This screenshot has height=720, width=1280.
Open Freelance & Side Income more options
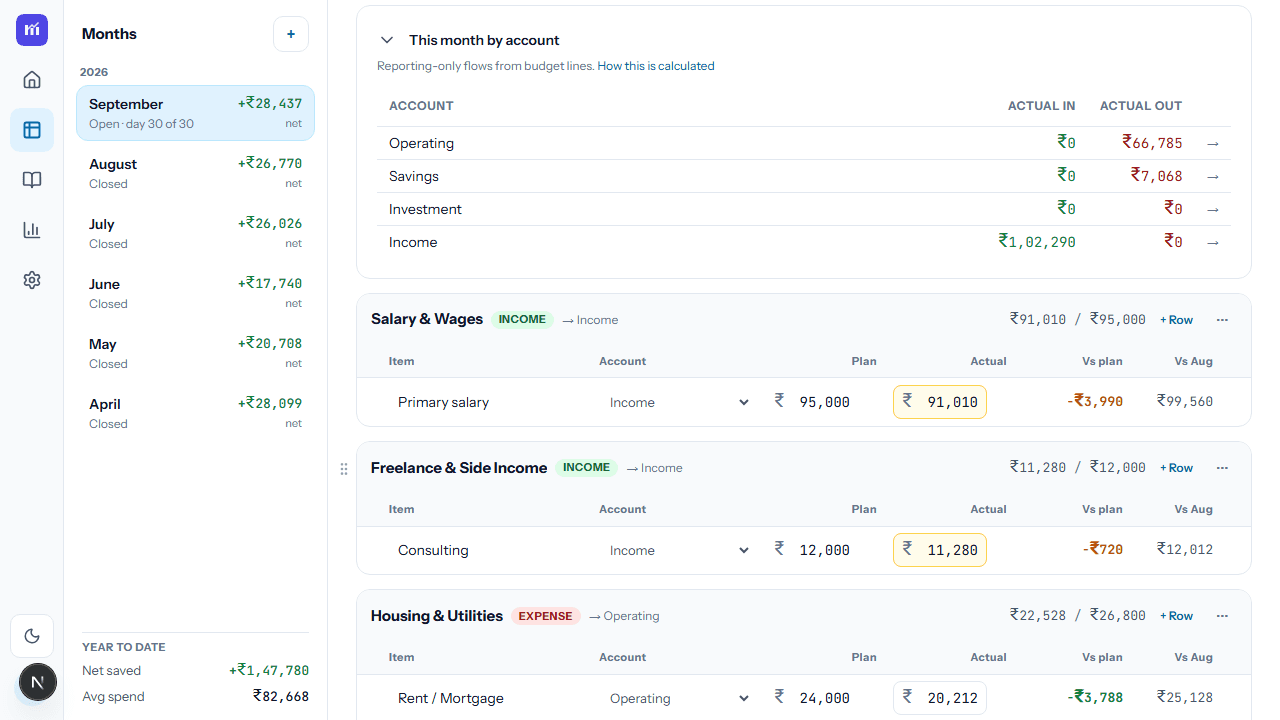coord(1222,468)
